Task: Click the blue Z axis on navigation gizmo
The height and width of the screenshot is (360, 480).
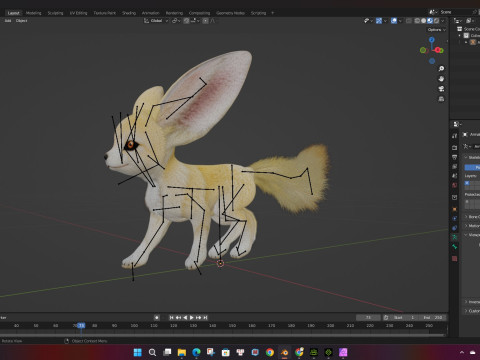Action: 432,40
